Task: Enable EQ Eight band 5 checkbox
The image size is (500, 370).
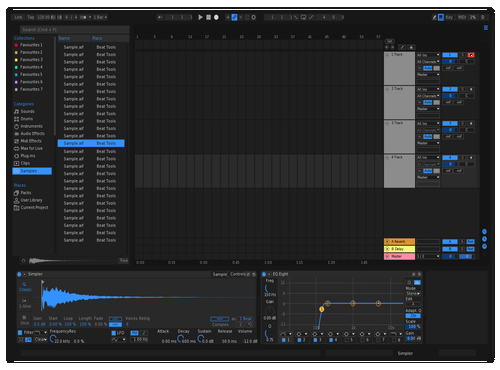Action: (x=347, y=340)
